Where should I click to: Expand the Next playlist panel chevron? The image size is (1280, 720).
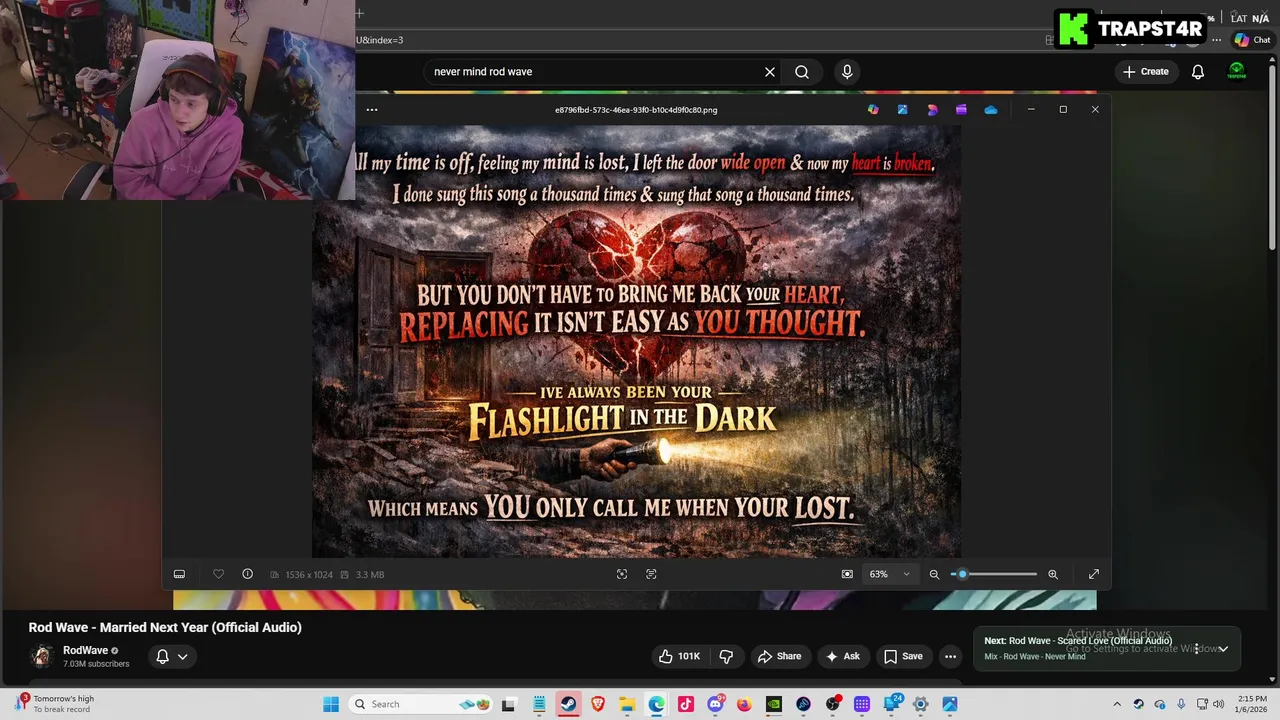tap(1223, 649)
